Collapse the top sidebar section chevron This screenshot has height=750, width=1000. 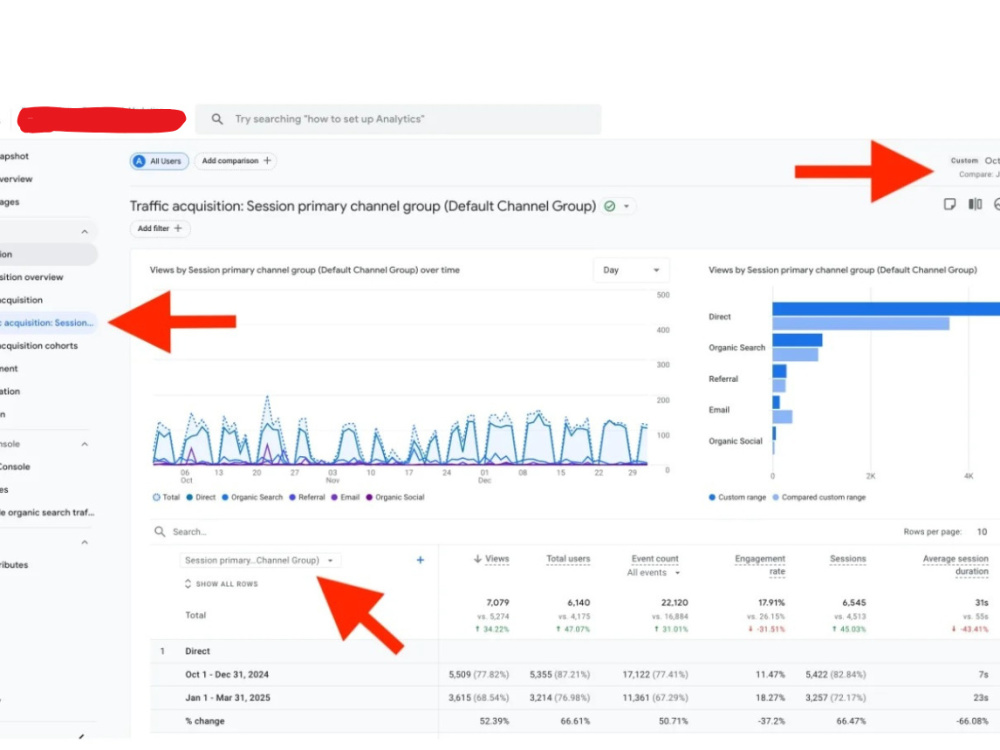tap(85, 232)
